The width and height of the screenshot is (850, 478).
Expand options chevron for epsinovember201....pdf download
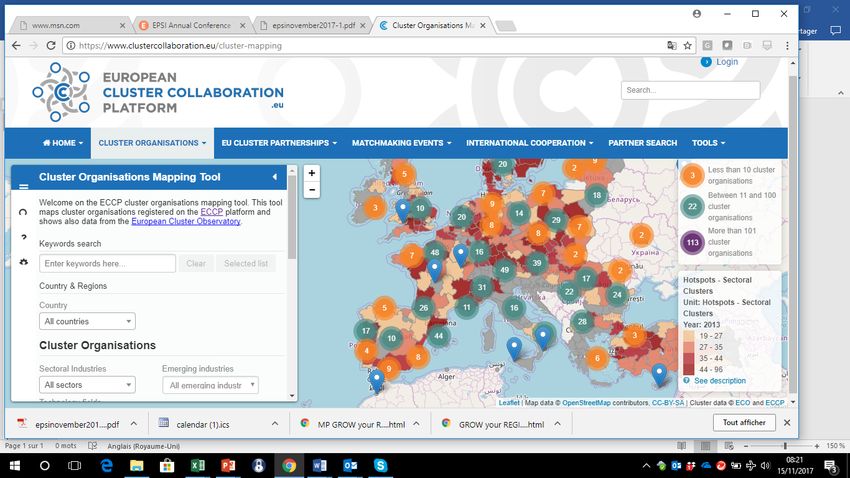[x=134, y=424]
